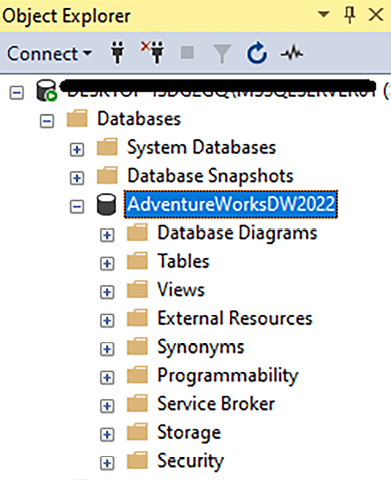Click the Storage folder icon
The image size is (391, 480).
coord(137,432)
